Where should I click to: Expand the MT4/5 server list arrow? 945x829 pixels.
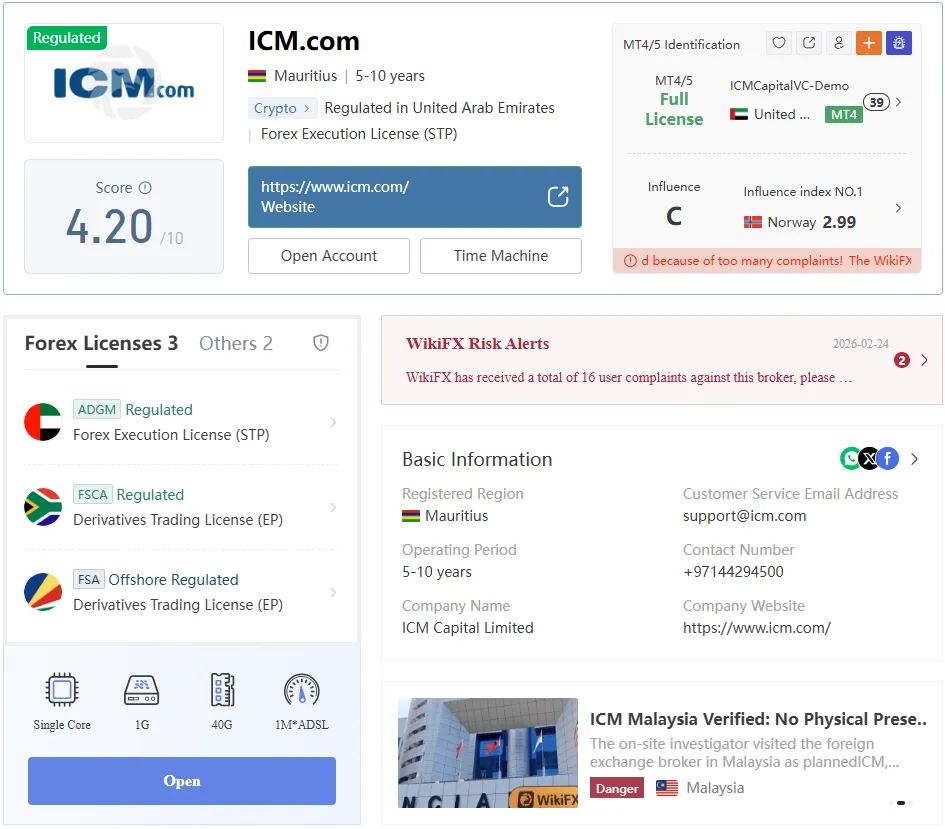[x=899, y=102]
